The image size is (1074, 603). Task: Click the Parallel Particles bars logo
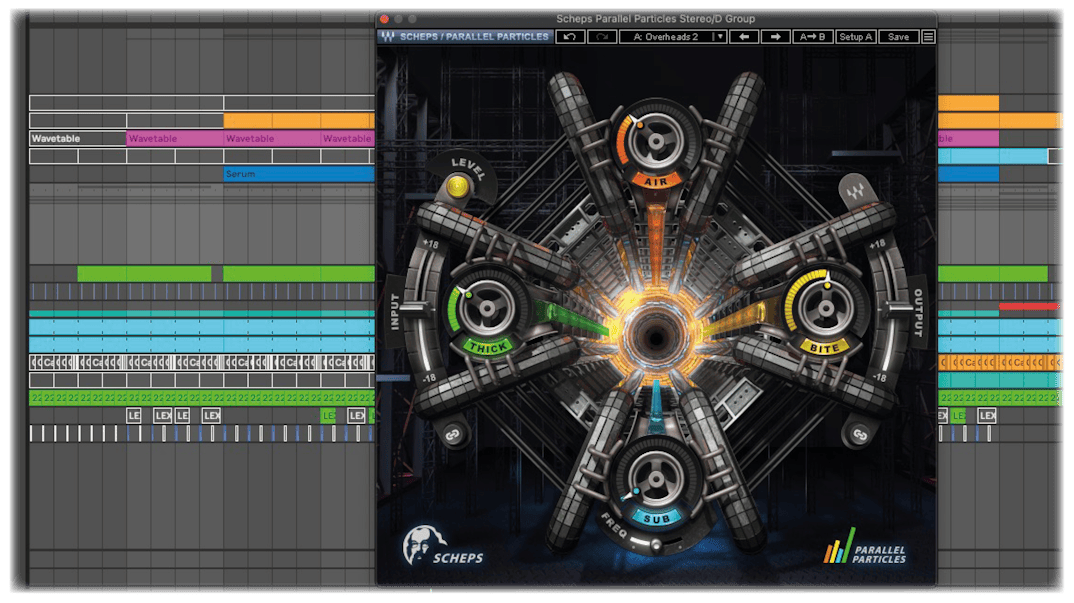tap(840, 546)
